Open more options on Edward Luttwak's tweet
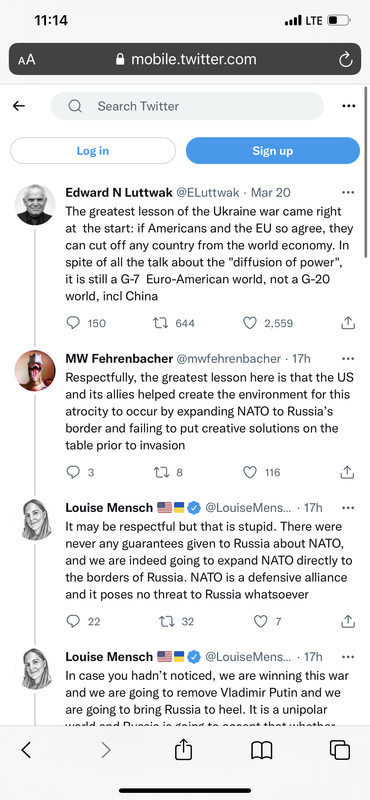 pos(348,192)
